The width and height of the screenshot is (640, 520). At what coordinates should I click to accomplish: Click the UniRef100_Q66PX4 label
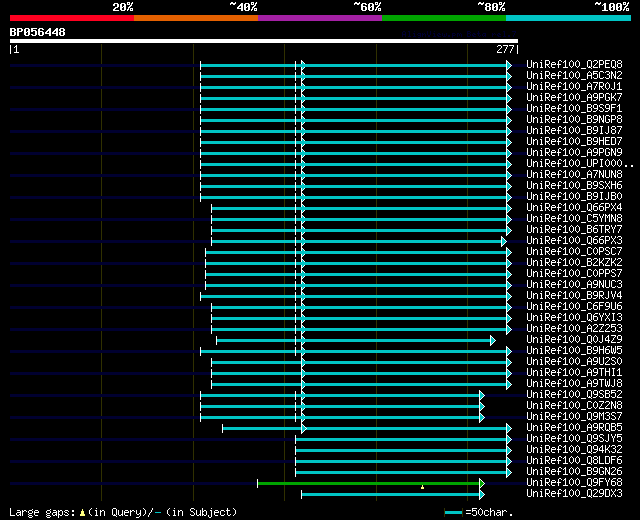(574, 208)
